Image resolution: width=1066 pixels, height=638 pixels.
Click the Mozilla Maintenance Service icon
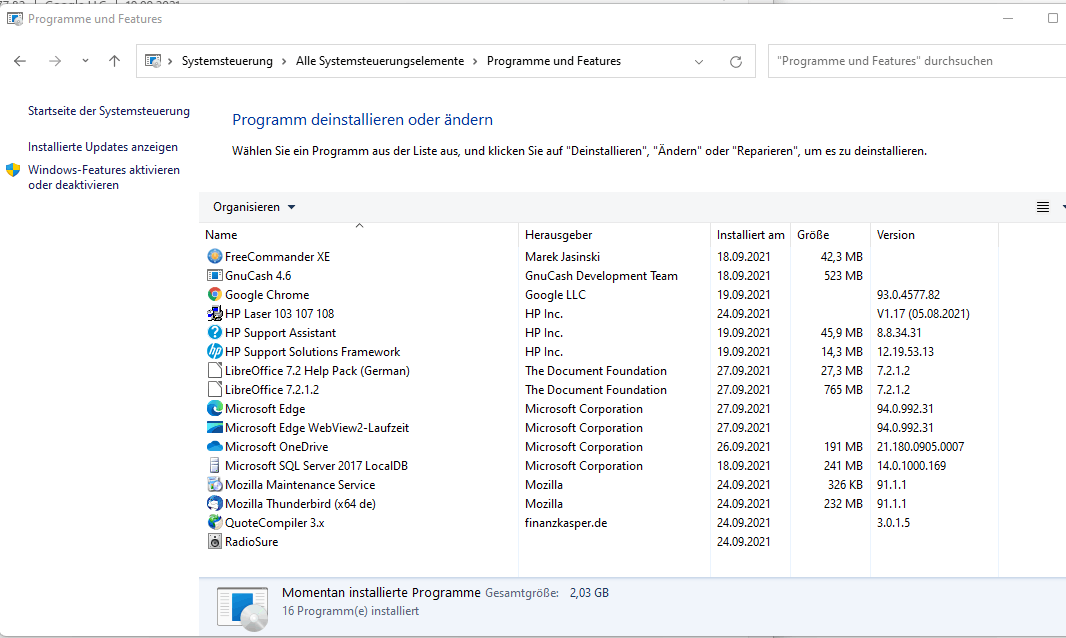(215, 485)
